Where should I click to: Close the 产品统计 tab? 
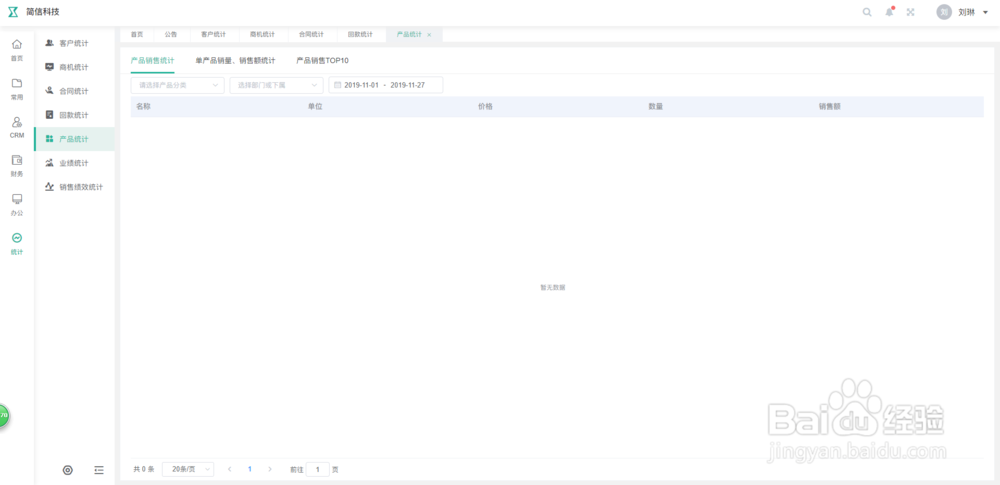[x=429, y=34]
